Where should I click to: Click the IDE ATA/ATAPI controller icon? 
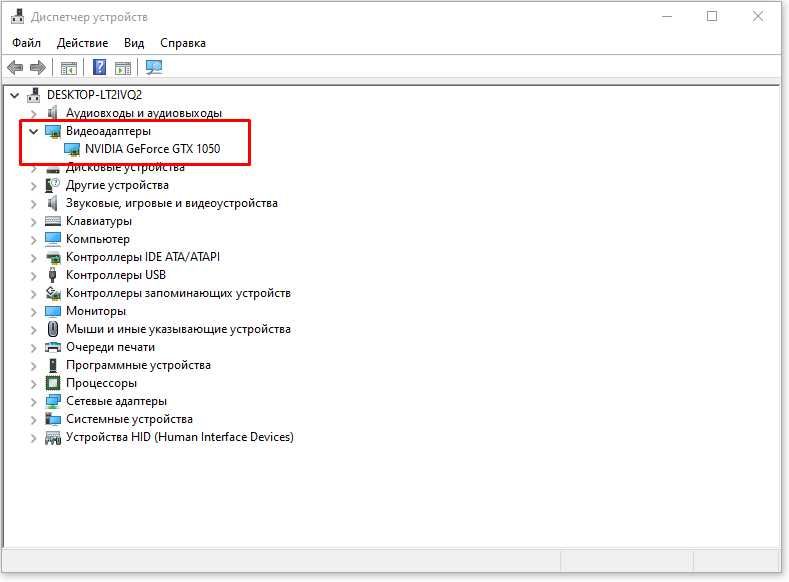53,258
